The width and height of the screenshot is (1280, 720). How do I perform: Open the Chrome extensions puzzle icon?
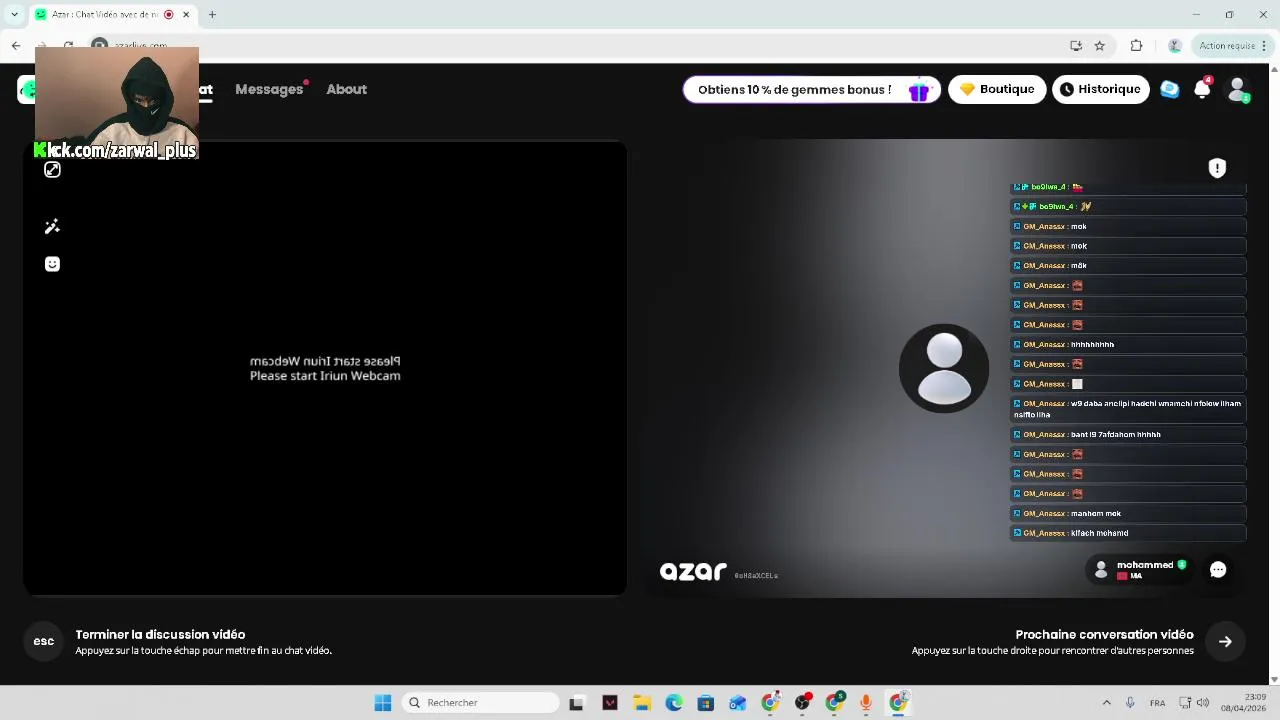(1136, 45)
